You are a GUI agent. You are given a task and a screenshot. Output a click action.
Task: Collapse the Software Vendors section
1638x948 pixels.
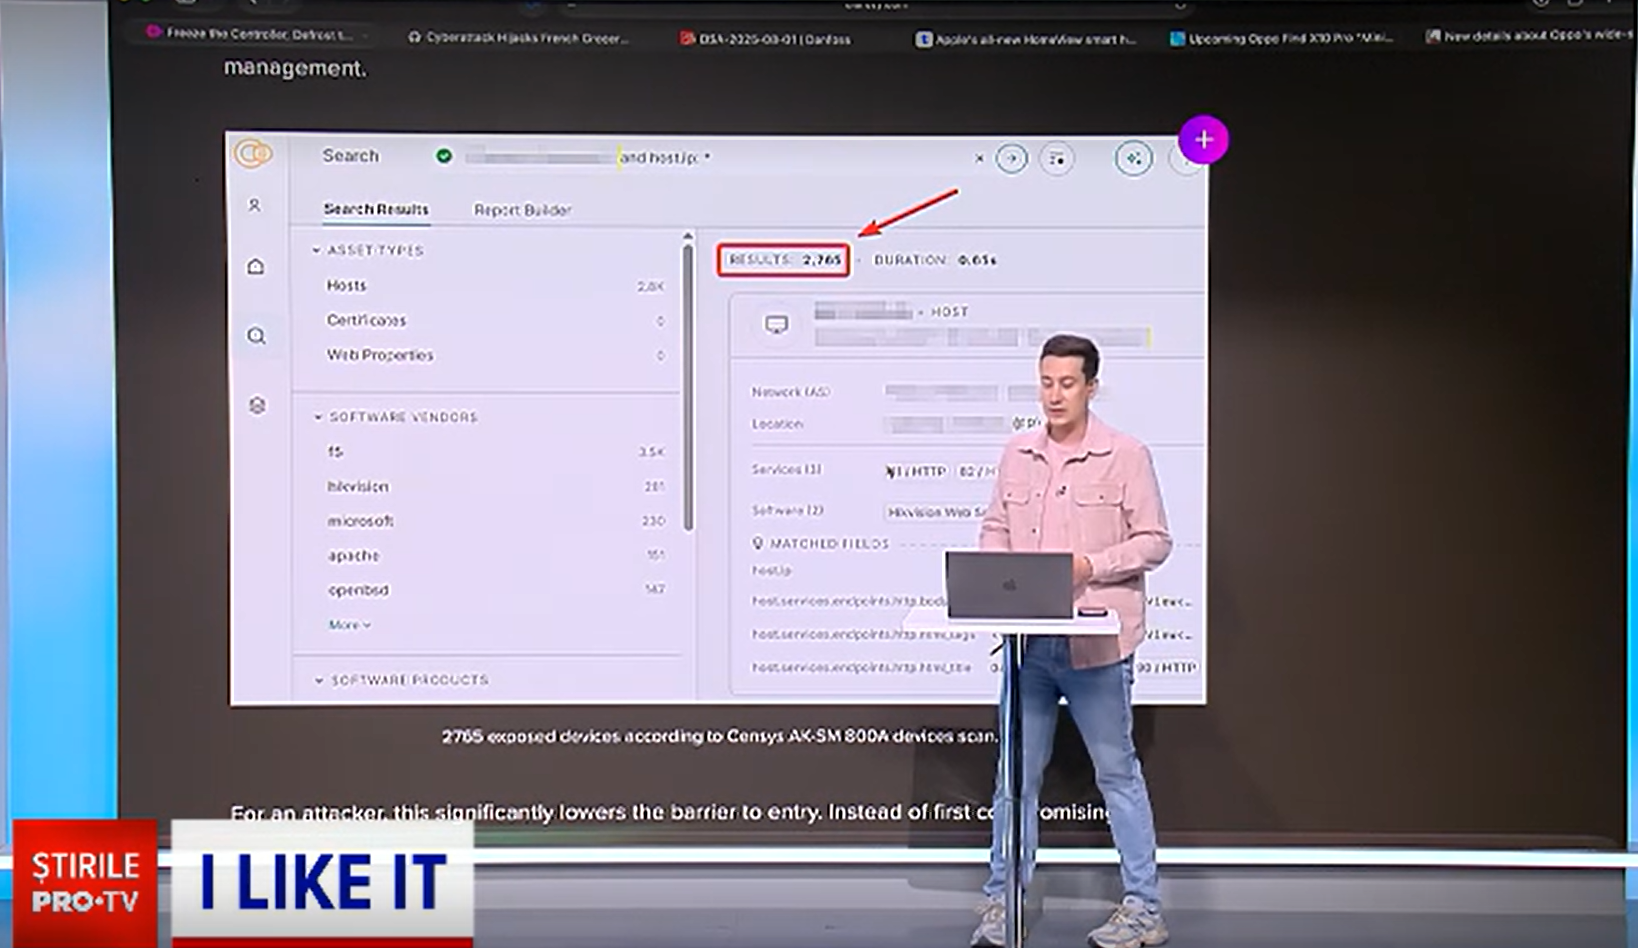pos(396,417)
